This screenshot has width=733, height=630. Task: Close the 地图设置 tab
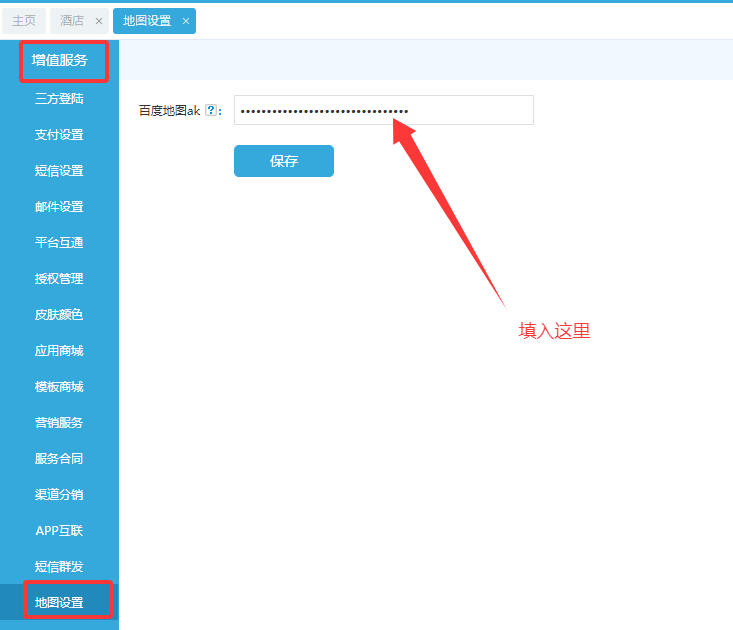(185, 21)
